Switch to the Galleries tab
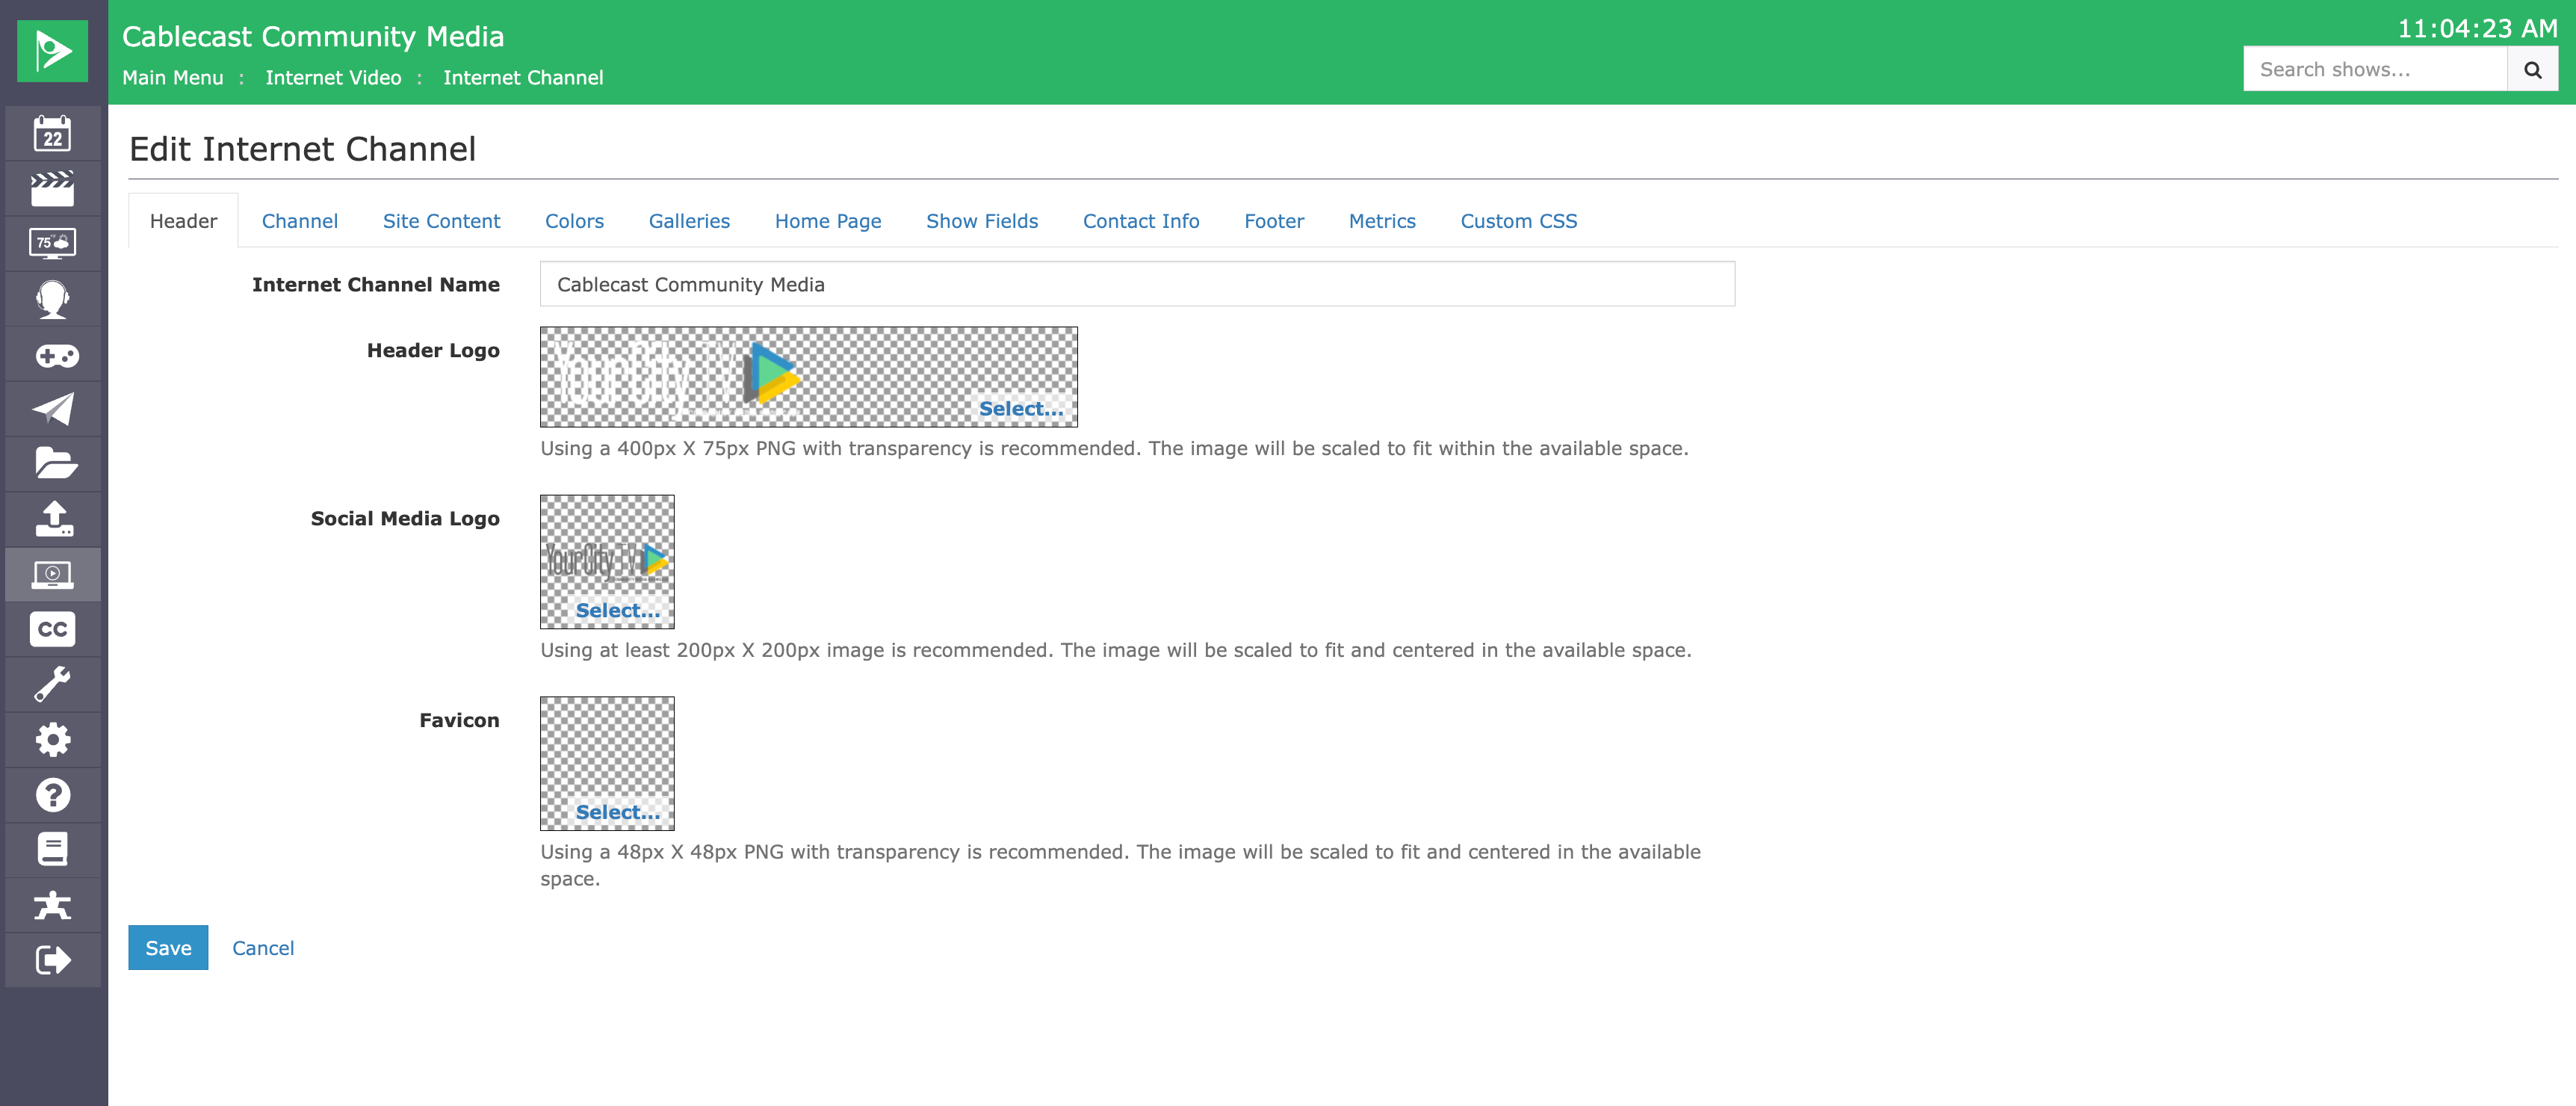2576x1106 pixels. pyautogui.click(x=689, y=221)
